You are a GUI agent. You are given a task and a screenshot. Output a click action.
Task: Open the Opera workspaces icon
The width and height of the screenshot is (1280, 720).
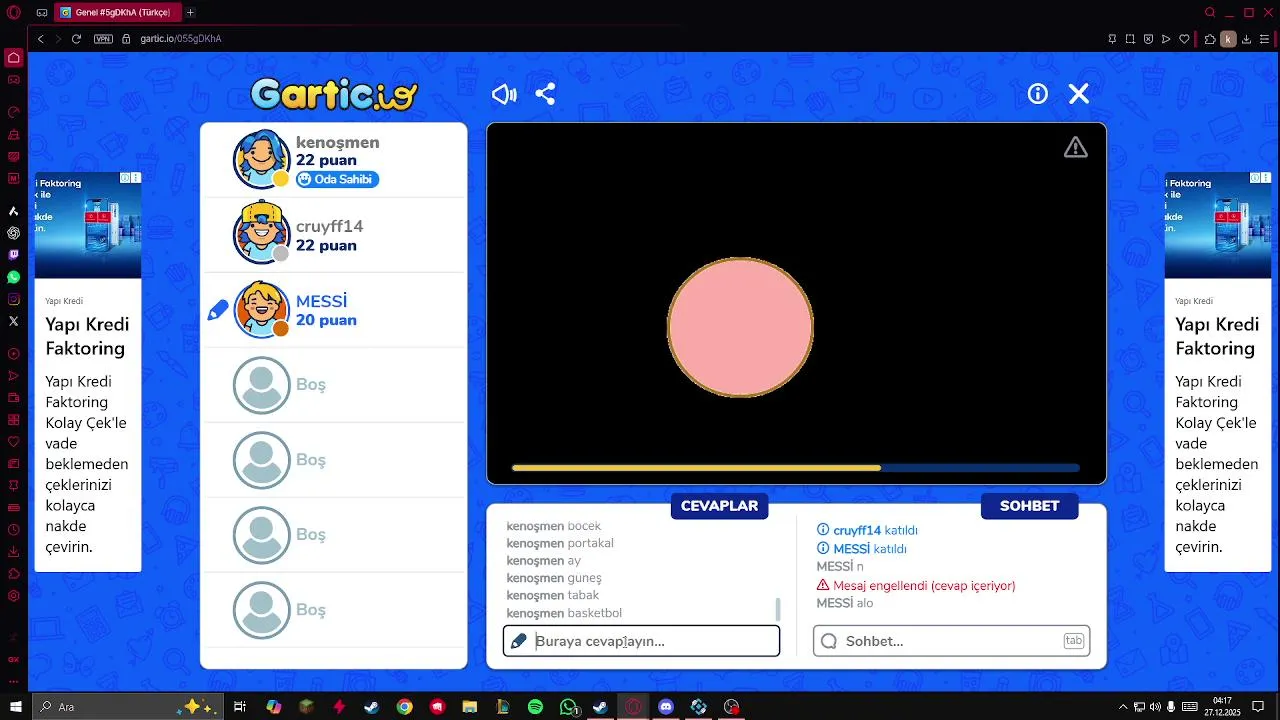pos(41,13)
